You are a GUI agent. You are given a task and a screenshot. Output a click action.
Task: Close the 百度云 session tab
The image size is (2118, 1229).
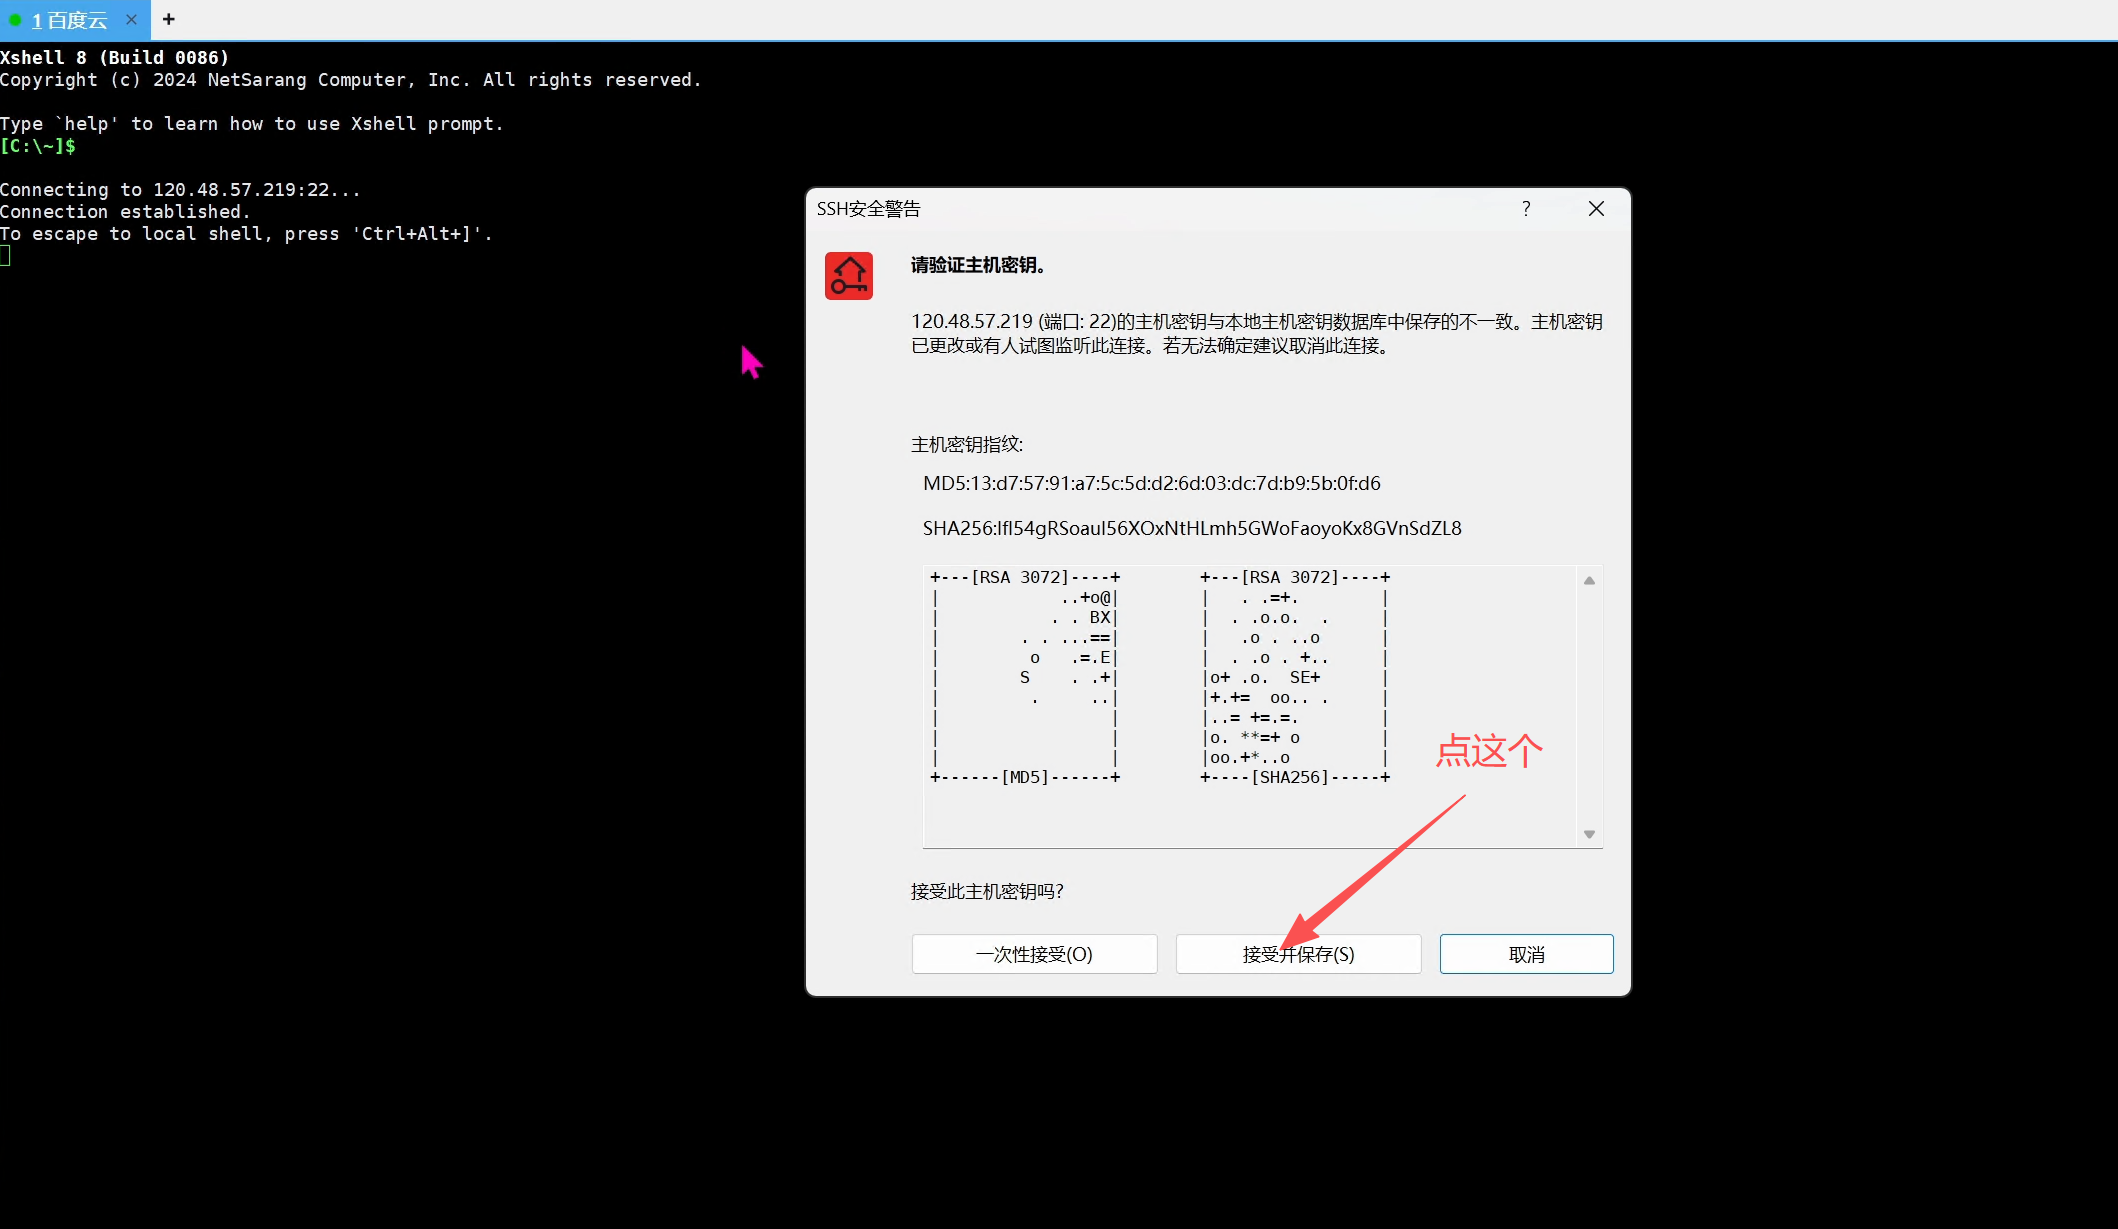[131, 20]
